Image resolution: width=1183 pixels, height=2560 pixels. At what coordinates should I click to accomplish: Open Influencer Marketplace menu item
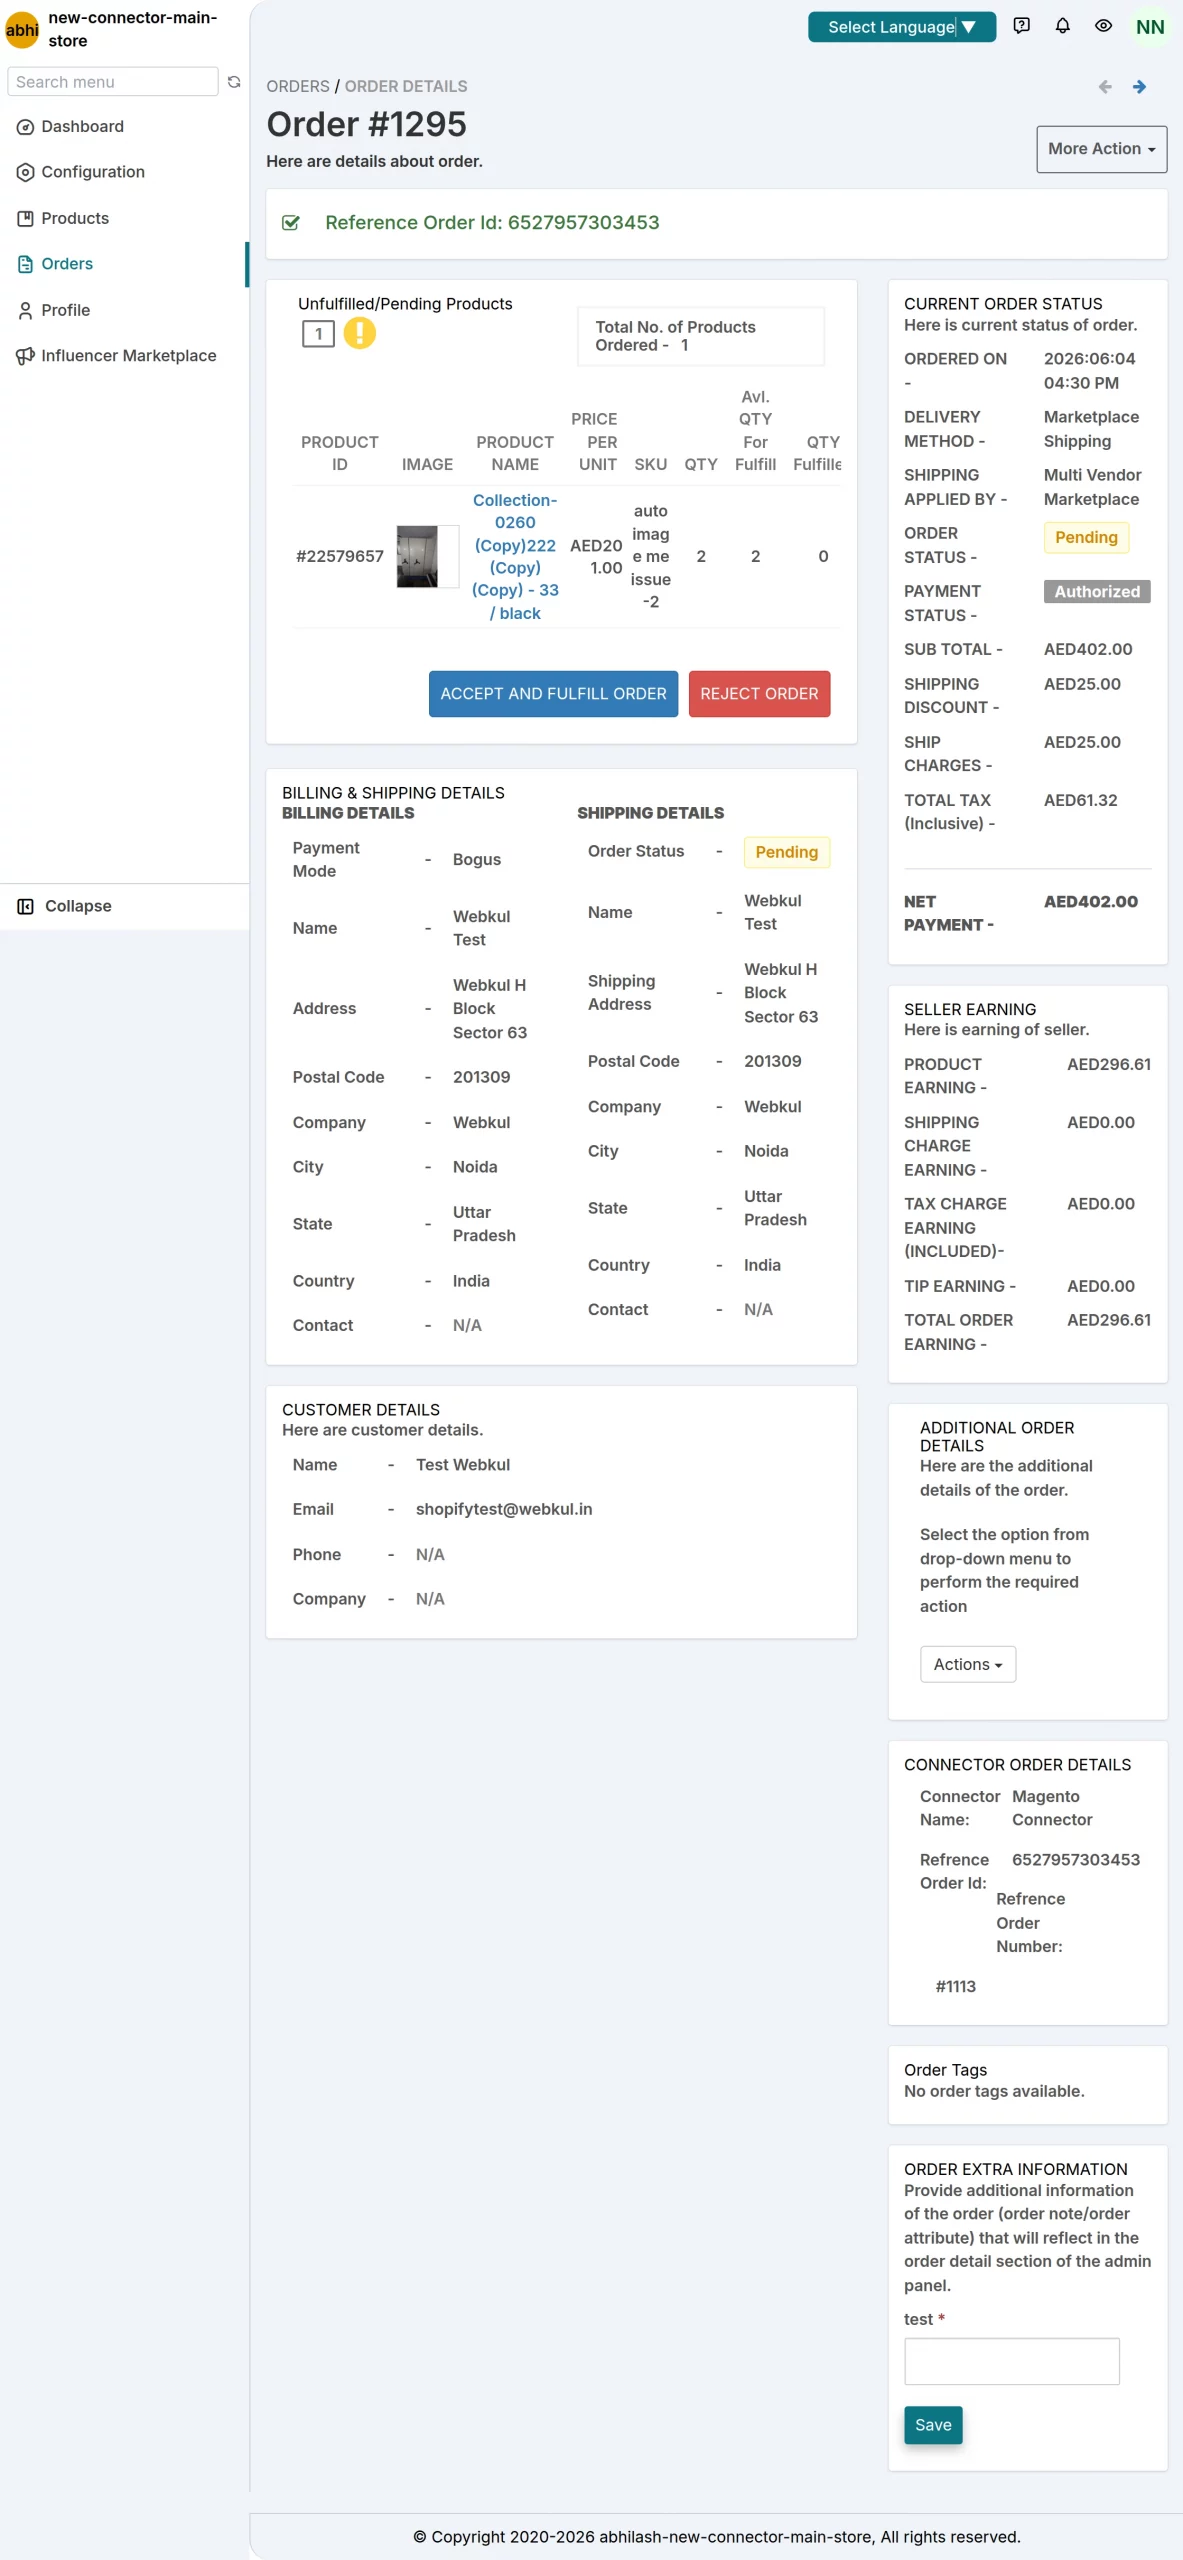pos(117,356)
